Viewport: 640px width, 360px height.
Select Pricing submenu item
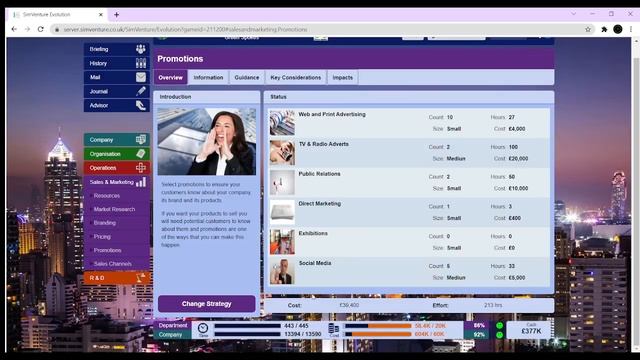102,237
